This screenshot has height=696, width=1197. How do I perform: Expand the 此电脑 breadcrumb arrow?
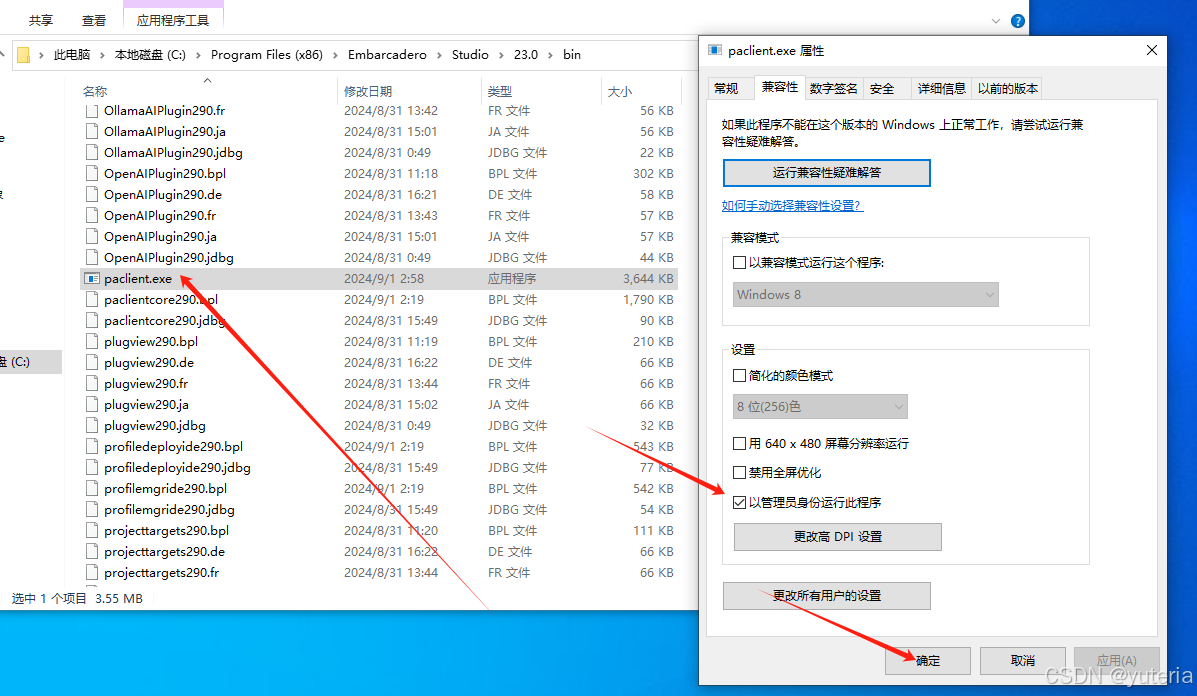pos(102,55)
